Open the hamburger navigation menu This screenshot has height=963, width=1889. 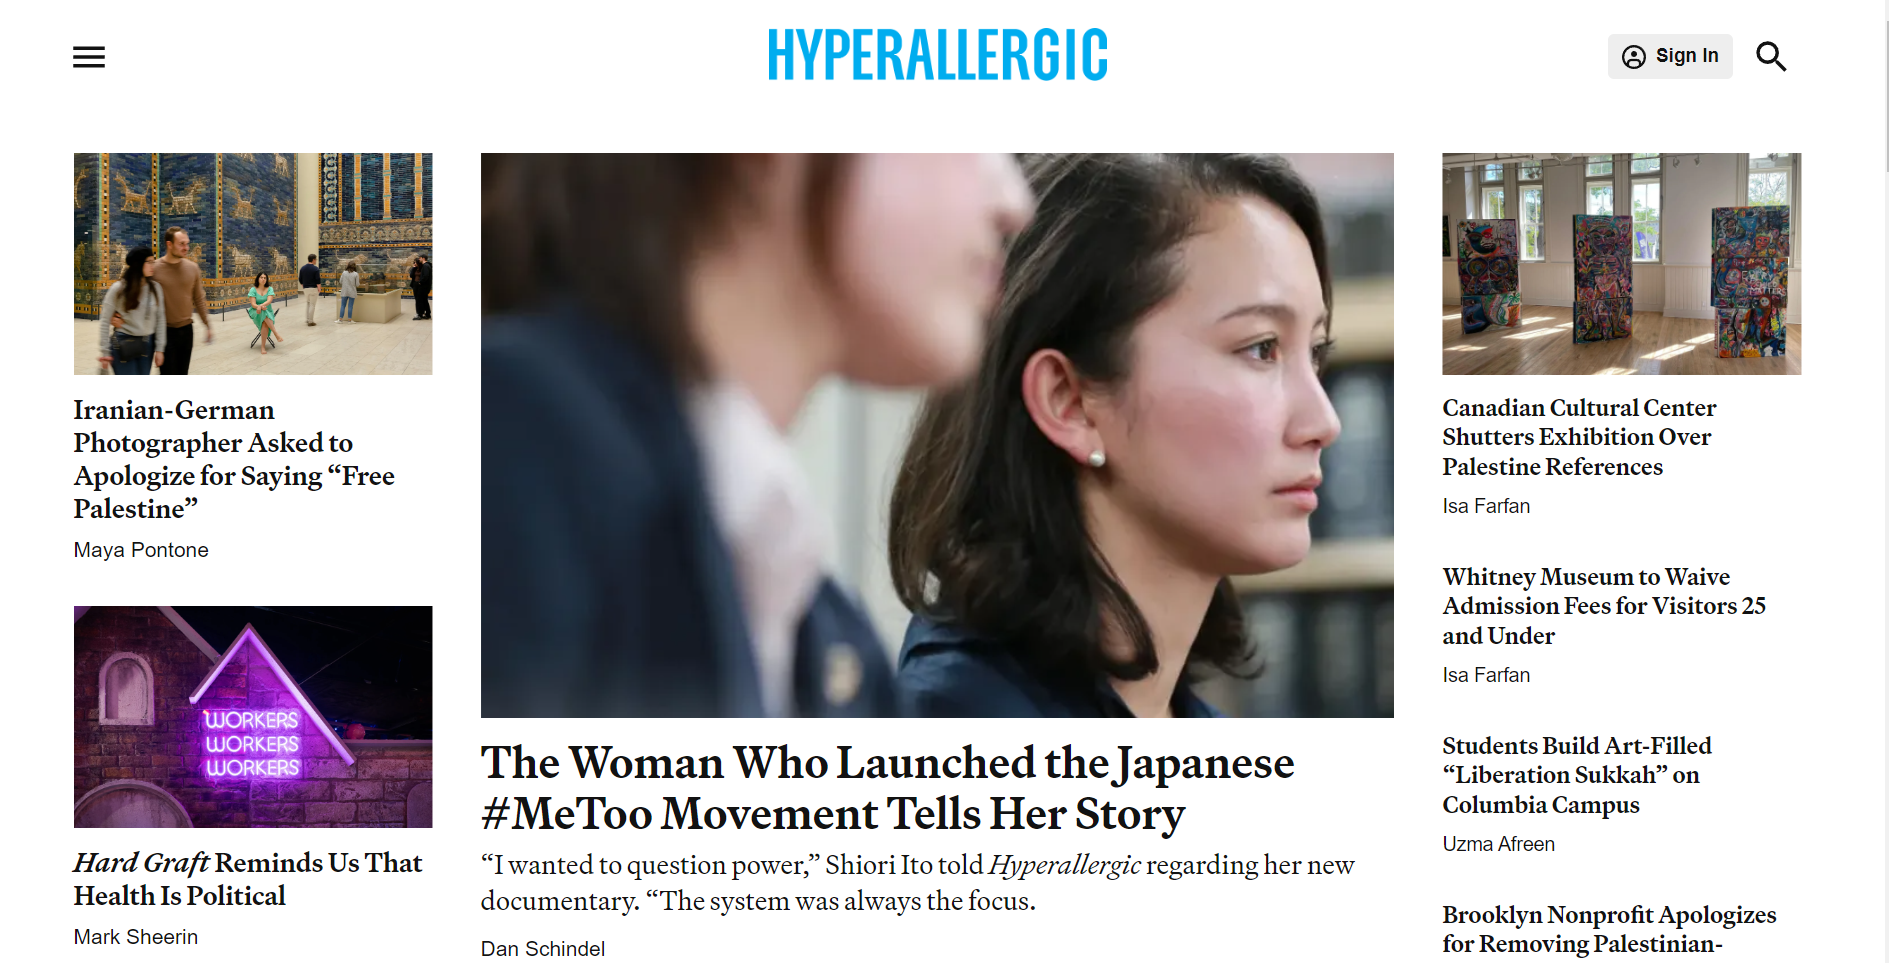pos(89,57)
